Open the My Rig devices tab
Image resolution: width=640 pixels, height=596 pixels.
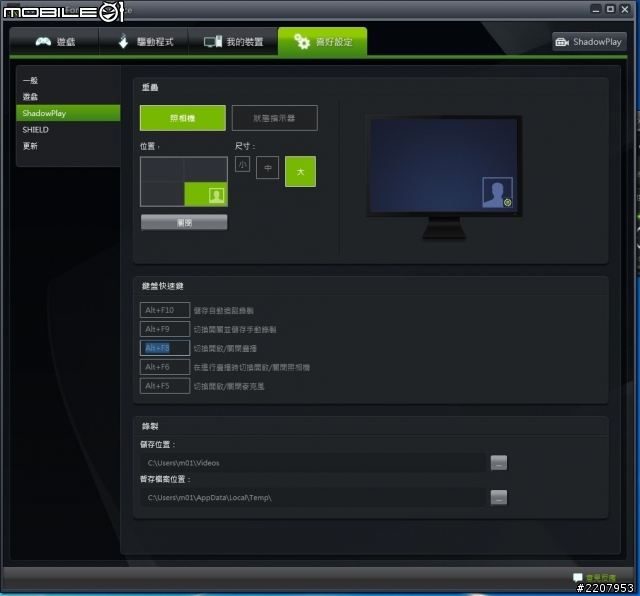pos(233,42)
